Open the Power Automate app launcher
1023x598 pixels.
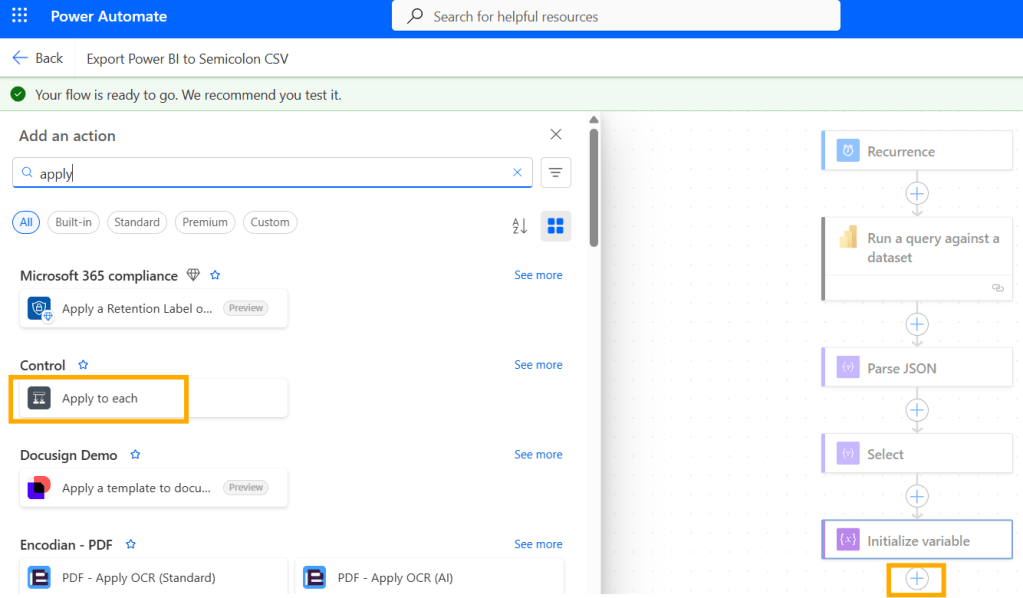[18, 16]
